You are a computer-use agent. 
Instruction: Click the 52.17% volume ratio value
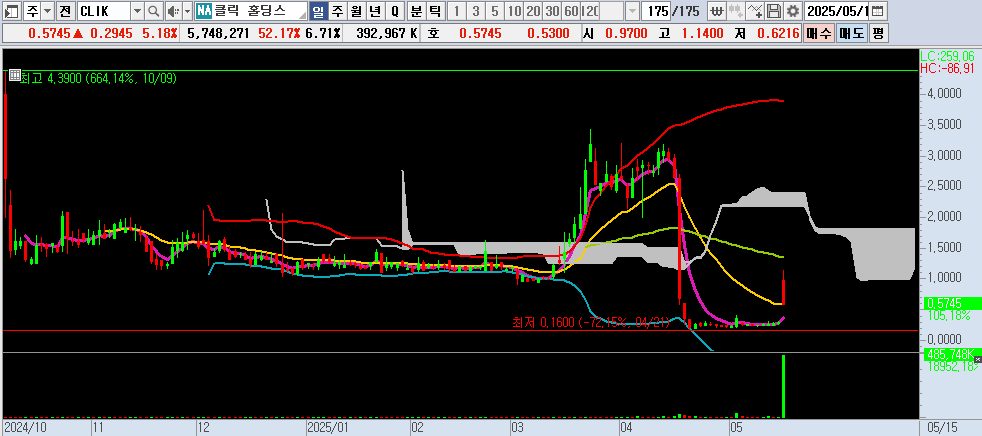pyautogui.click(x=279, y=33)
